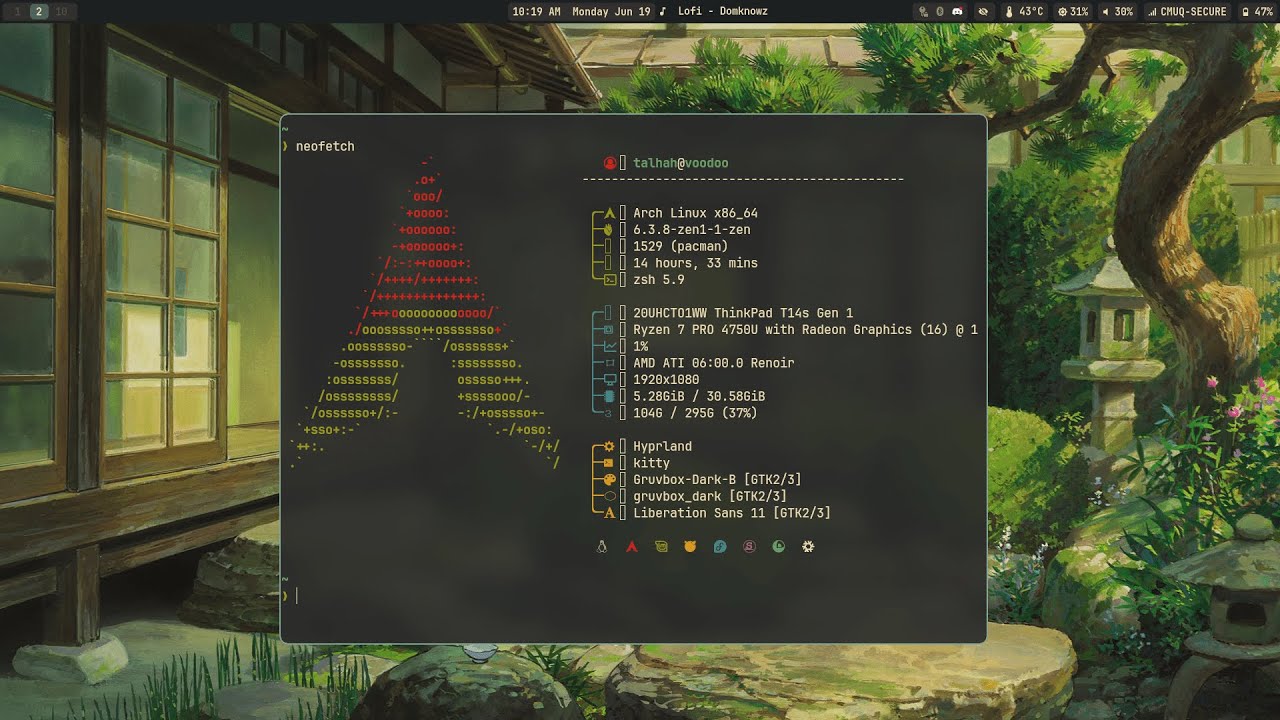Click the green square icon in the bottom row
This screenshot has height=720, width=1280.
click(661, 547)
